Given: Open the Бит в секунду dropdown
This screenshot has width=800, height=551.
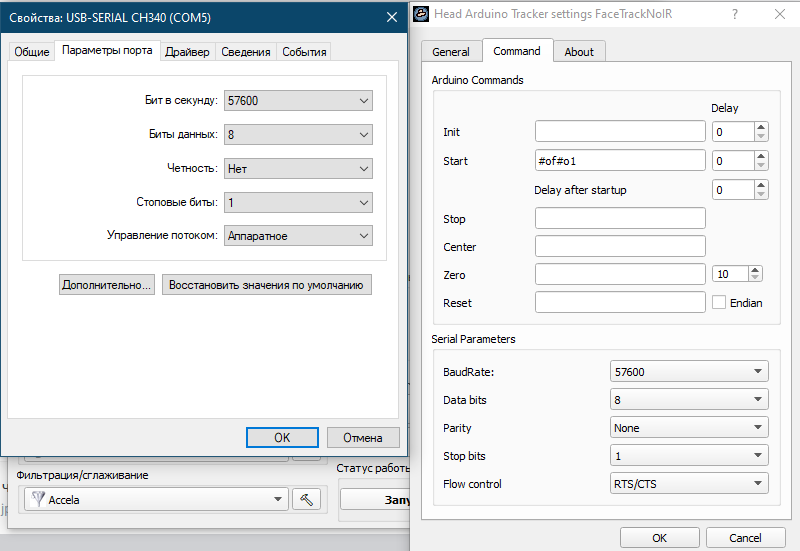Looking at the screenshot, I should [x=298, y=101].
